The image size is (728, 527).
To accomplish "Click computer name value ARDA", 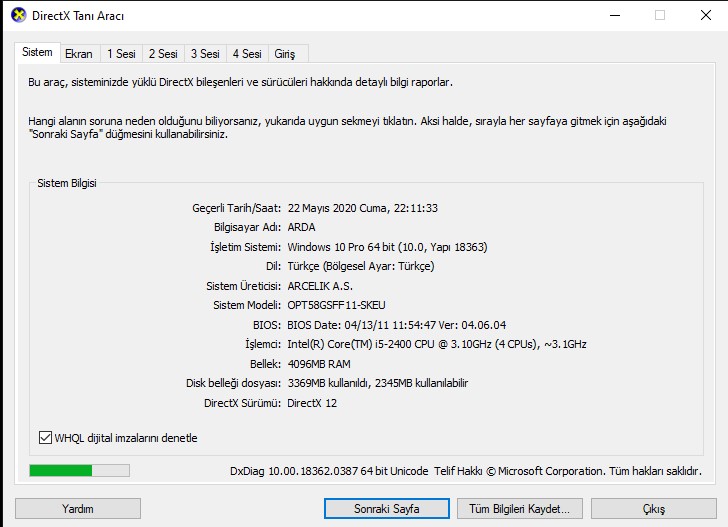I will coord(301,228).
